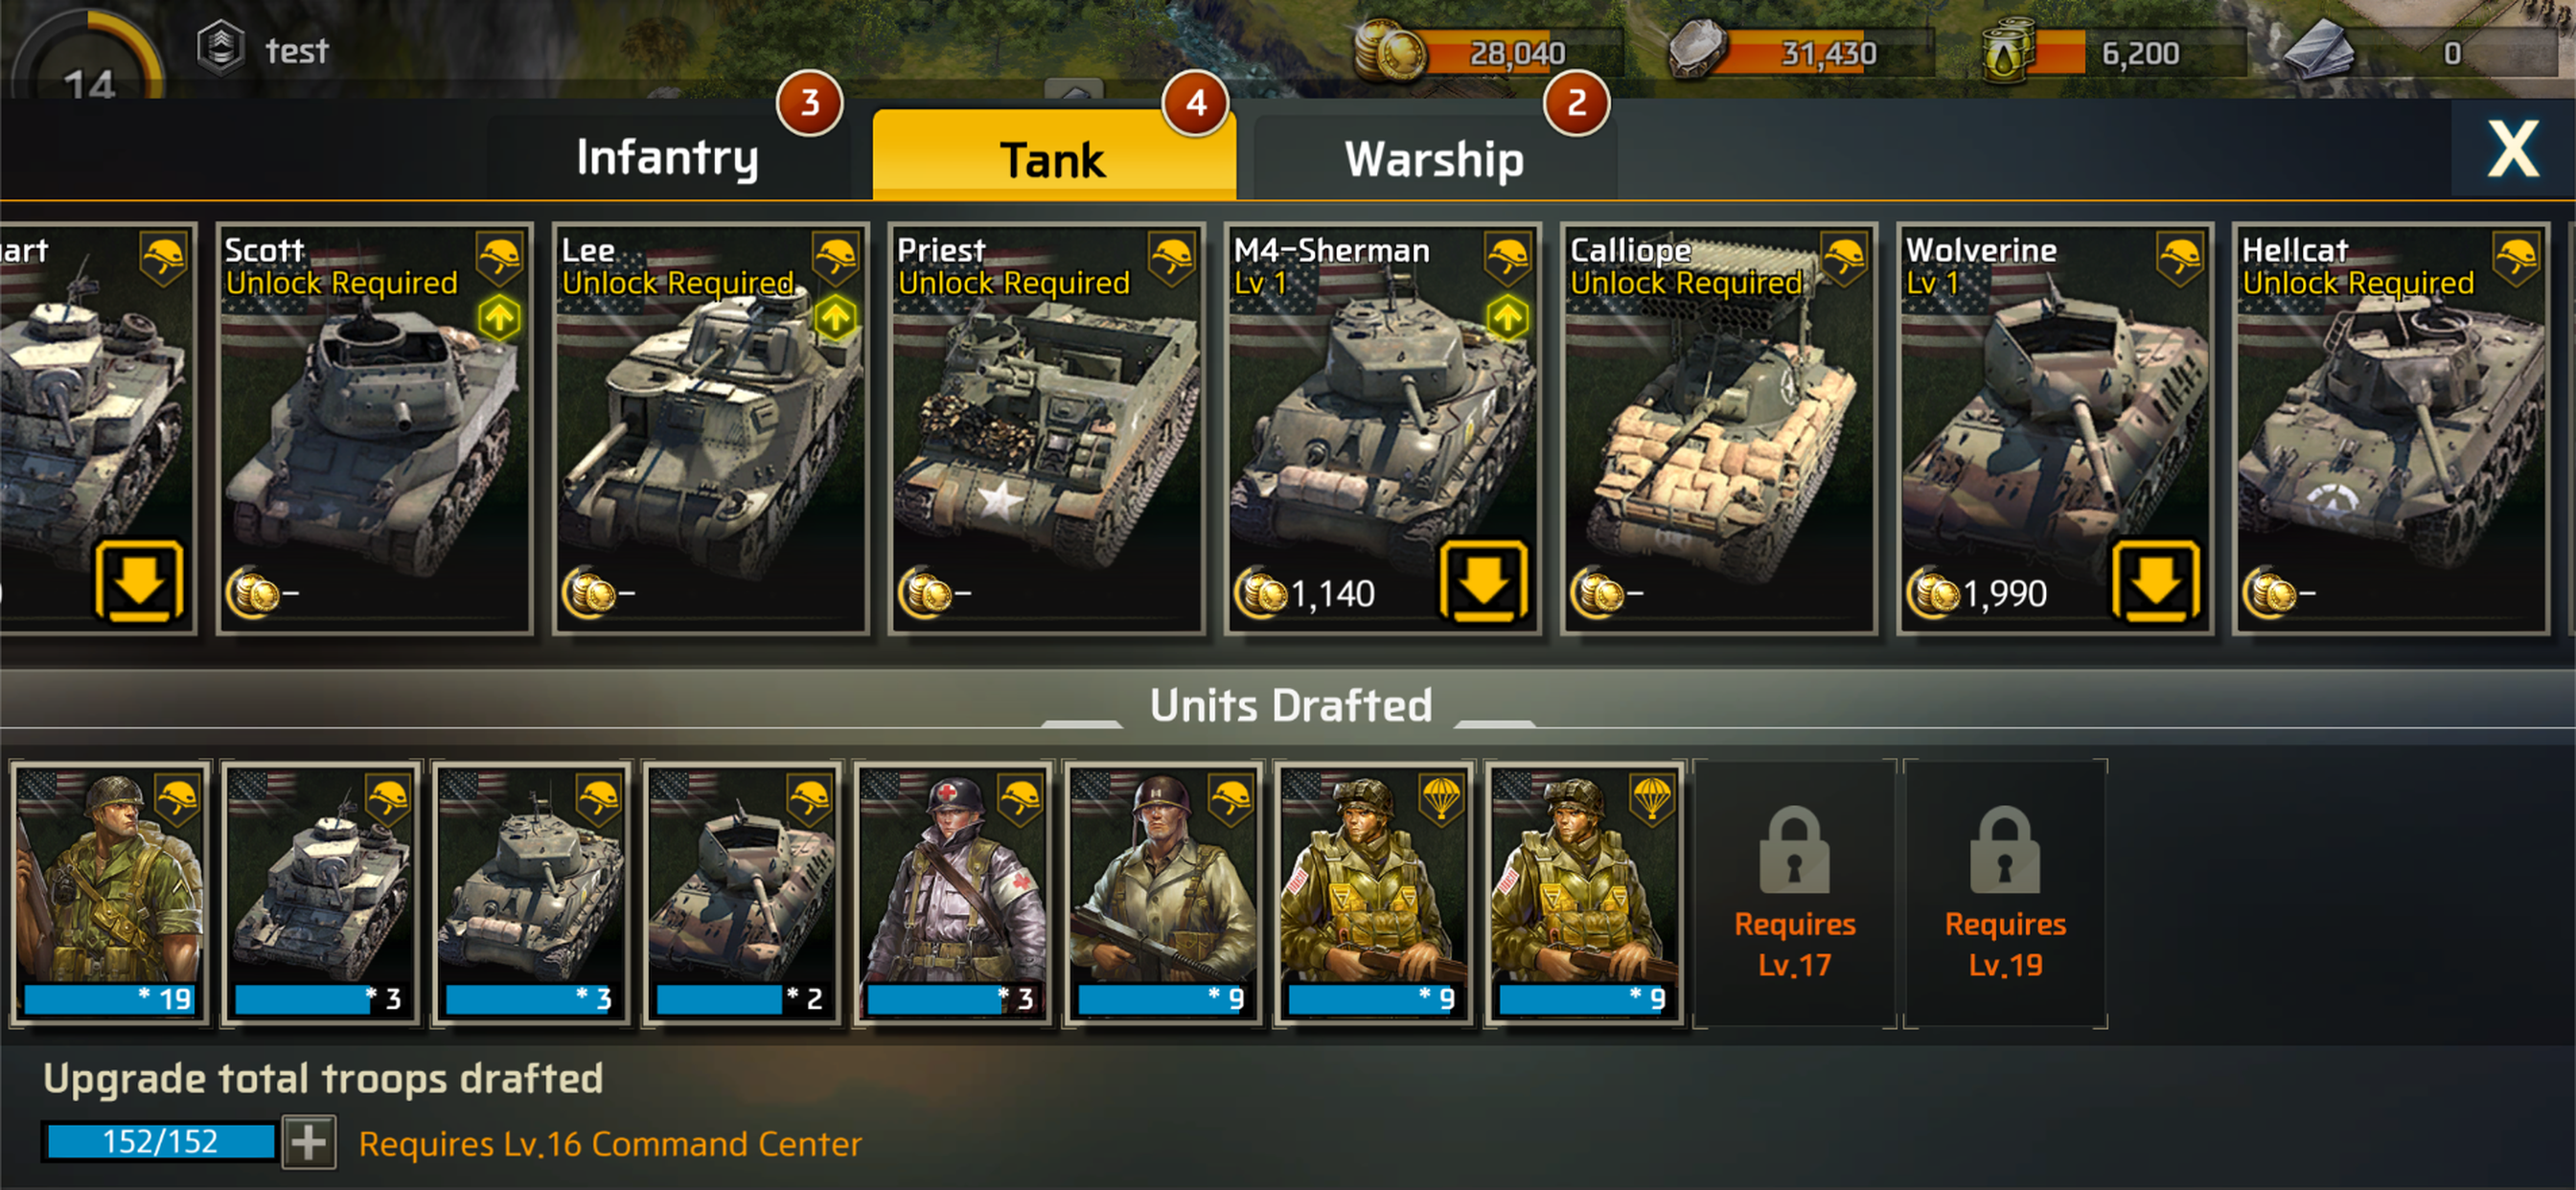Image resolution: width=2576 pixels, height=1190 pixels.
Task: Tap the green upgrade arrow on Scott card
Action: click(x=499, y=319)
